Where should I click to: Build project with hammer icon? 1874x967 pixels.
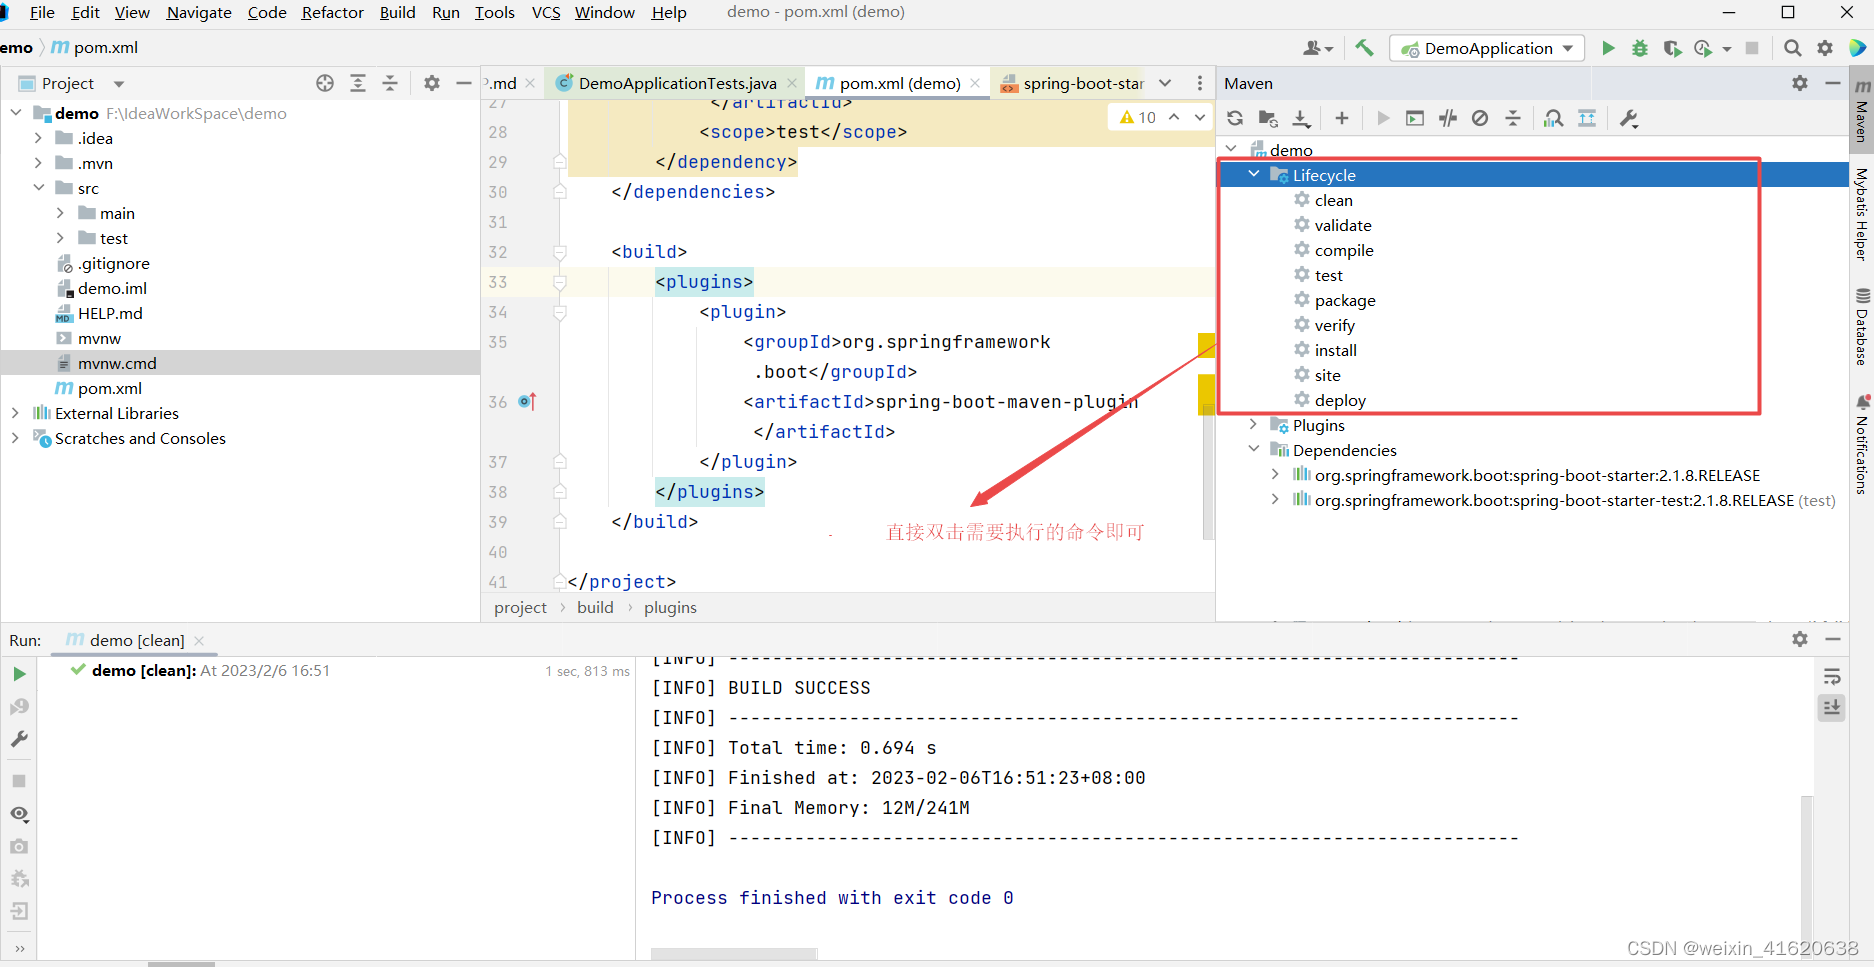point(1364,48)
